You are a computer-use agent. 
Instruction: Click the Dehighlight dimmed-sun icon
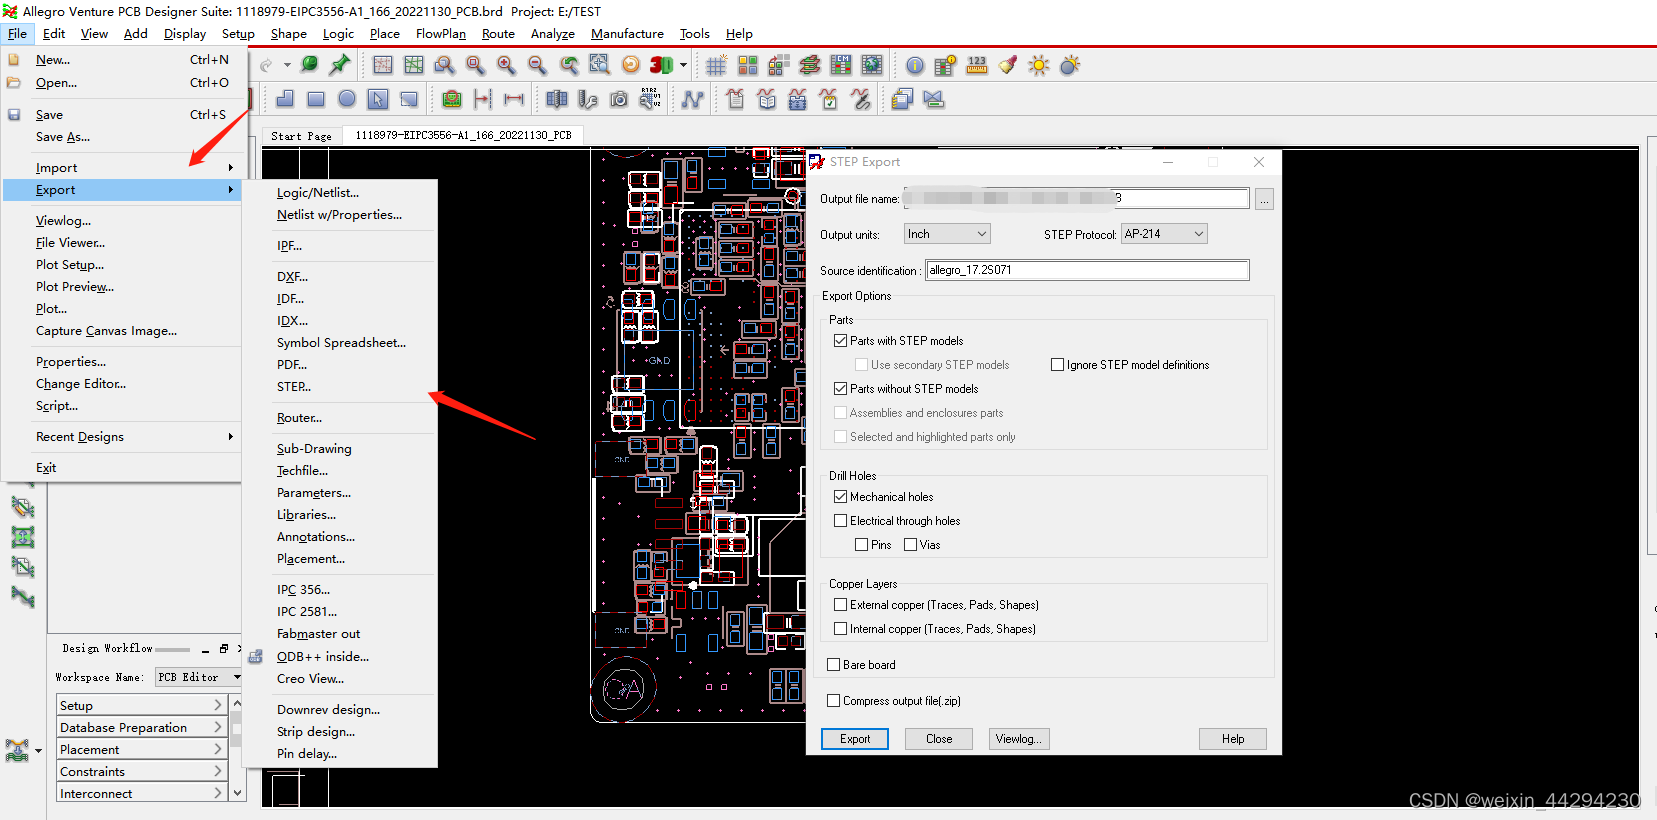click(x=1070, y=66)
